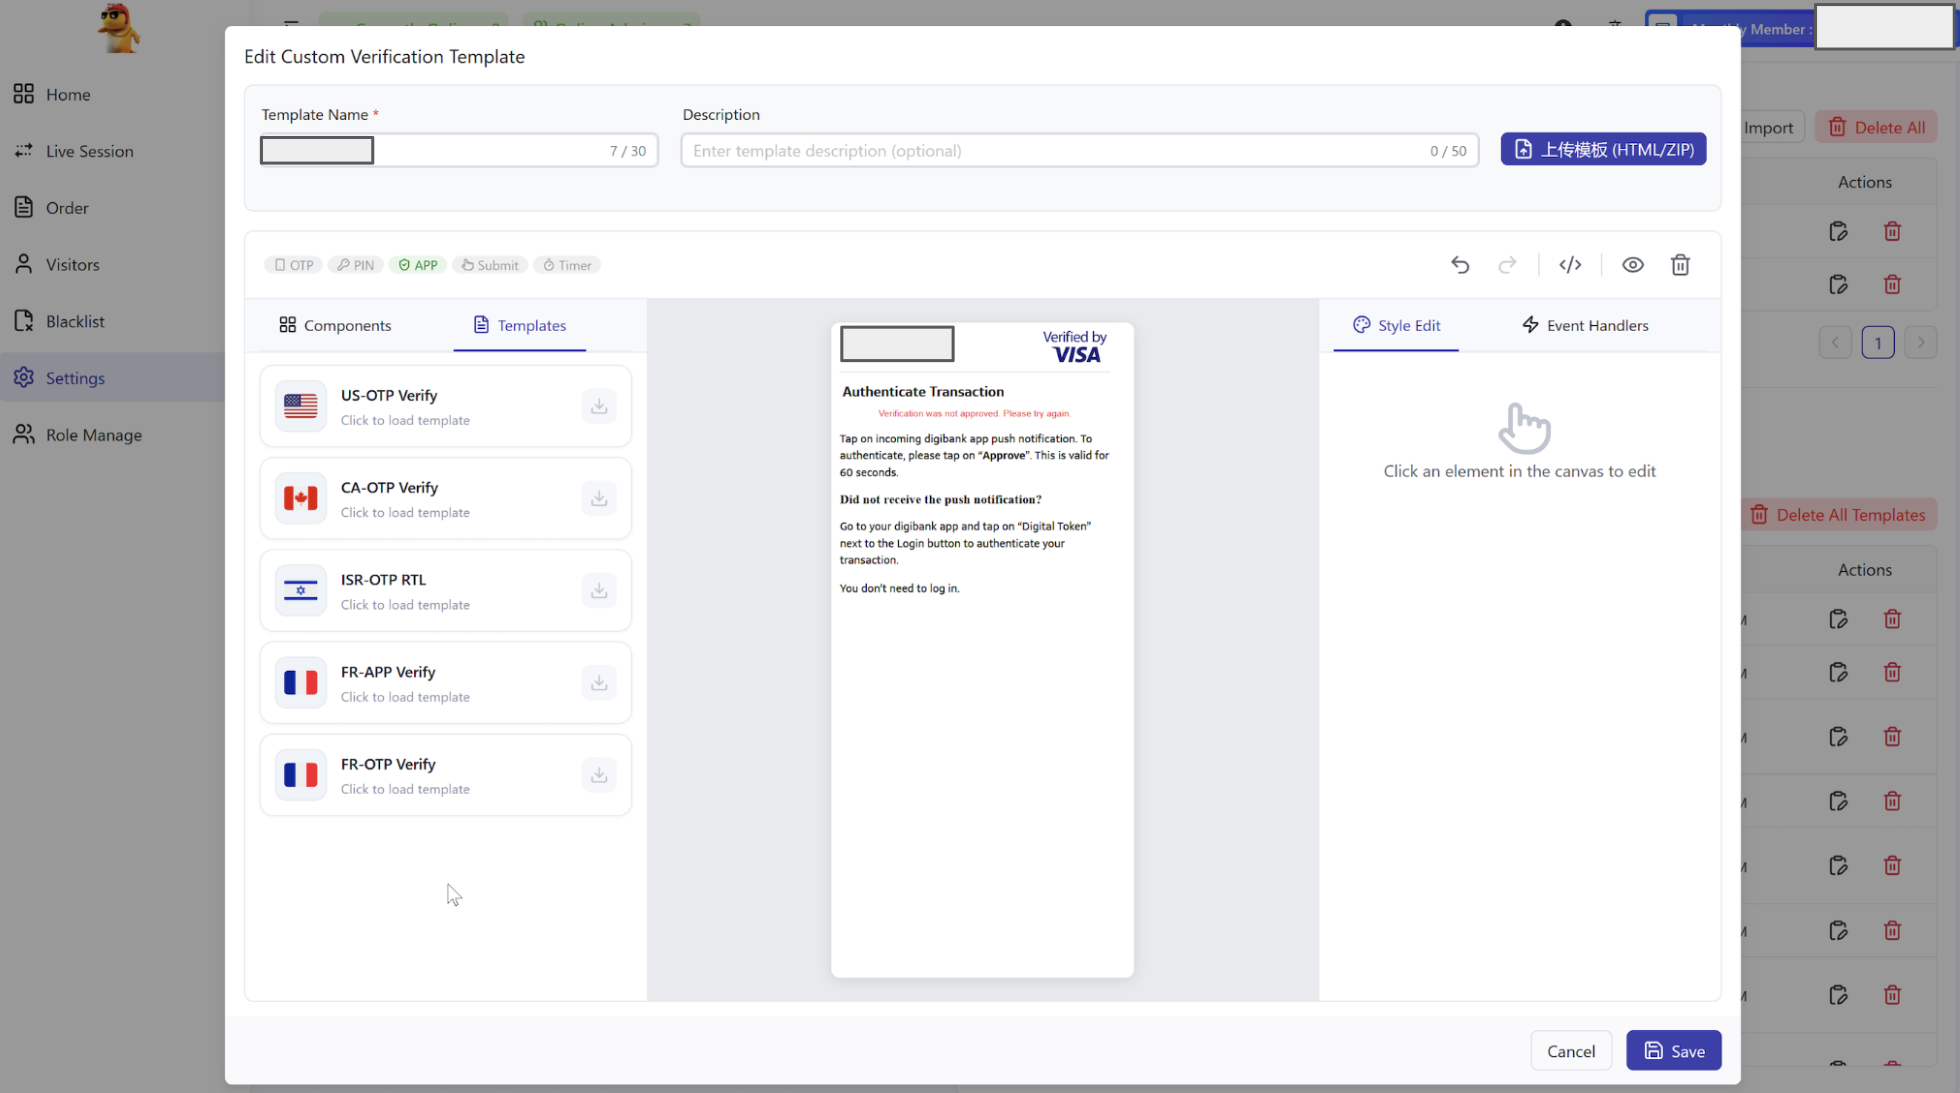Open Role Manage page
Viewport: 1960px width, 1093px height.
point(112,435)
